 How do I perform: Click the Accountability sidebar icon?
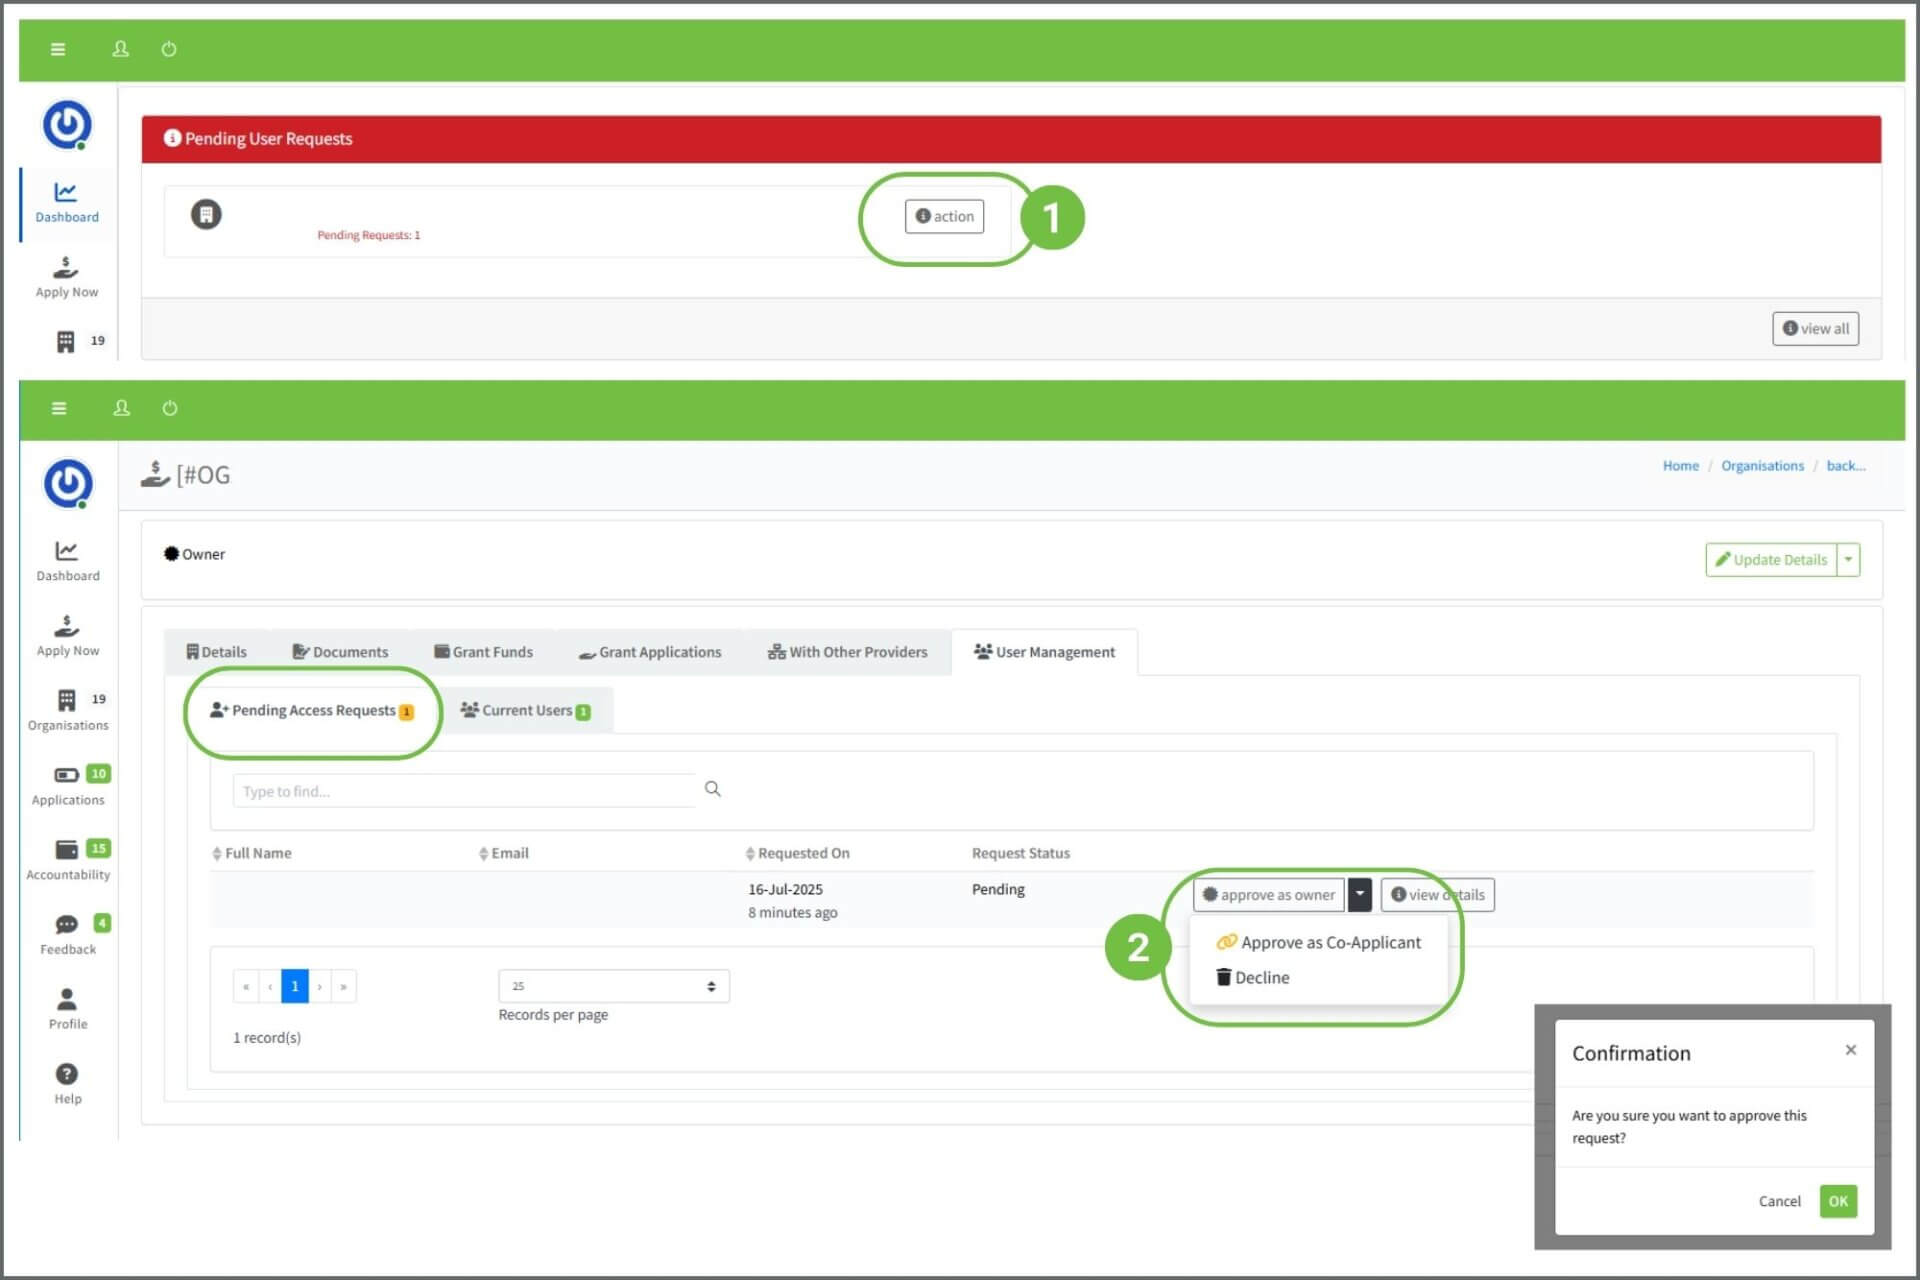click(x=66, y=850)
